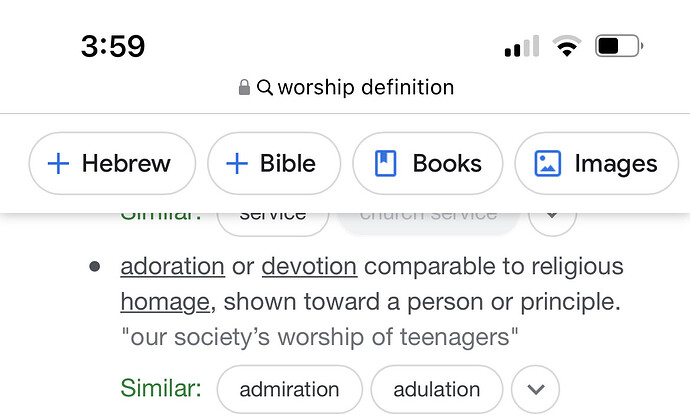Open the Books search tab
690x419 pixels.
pyautogui.click(x=427, y=163)
